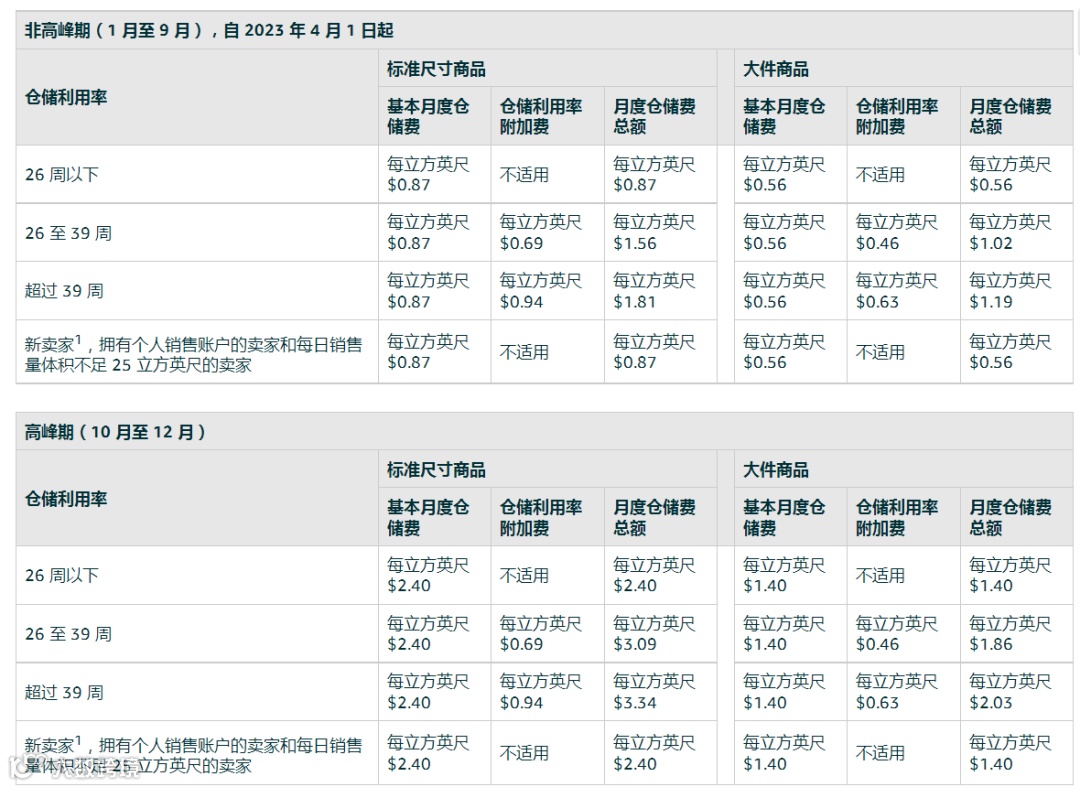Click "$0.63" surcharge in the peak-season table
Image resolution: width=1080 pixels, height=787 pixels.
tap(878, 703)
